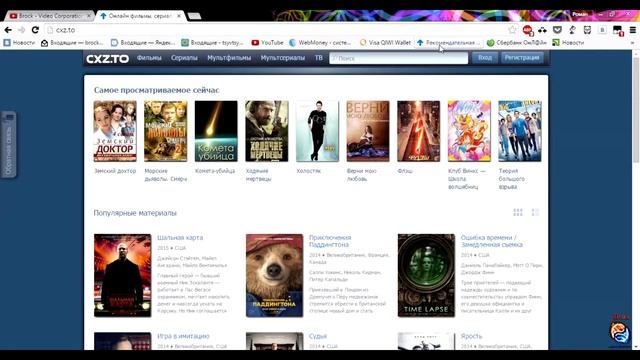Show hidden bookmarks via overflow chevron
The image size is (640, 360).
pyautogui.click(x=633, y=42)
